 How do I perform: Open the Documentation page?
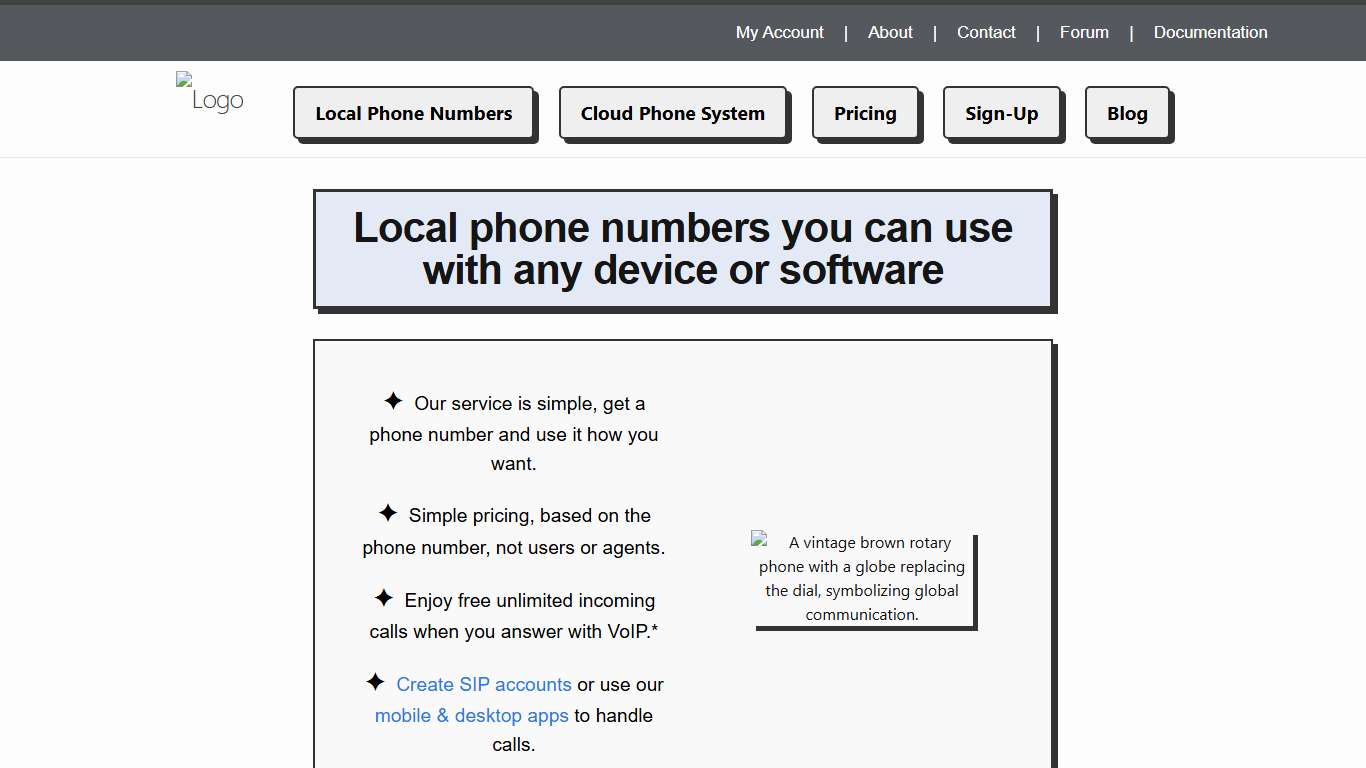point(1210,32)
